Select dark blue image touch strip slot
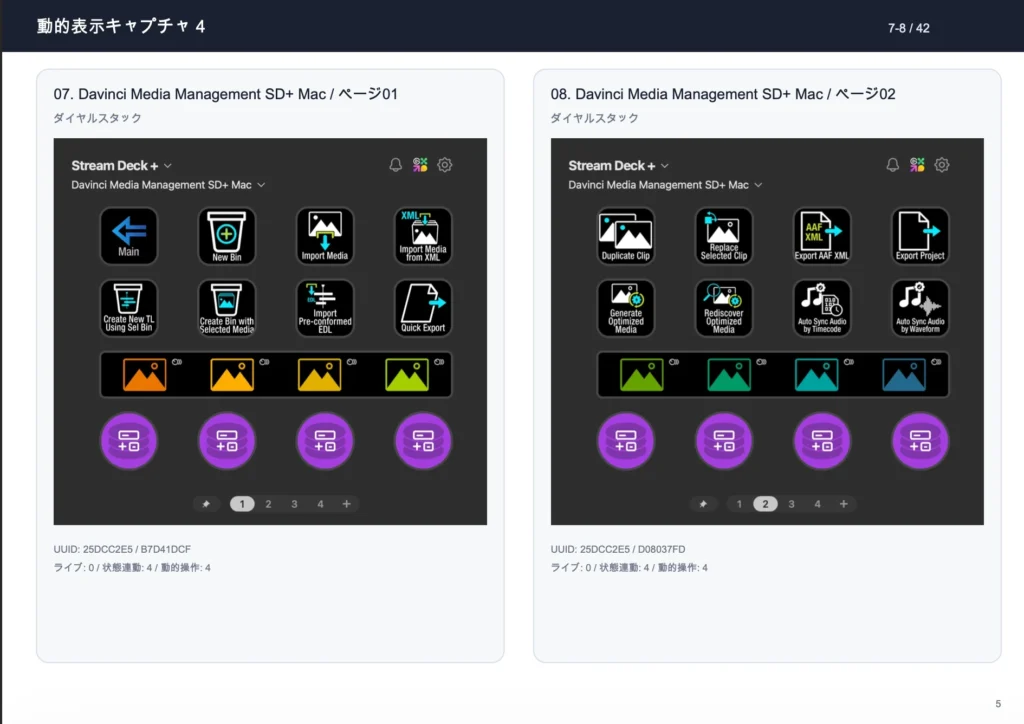The width and height of the screenshot is (1024, 724). click(904, 375)
